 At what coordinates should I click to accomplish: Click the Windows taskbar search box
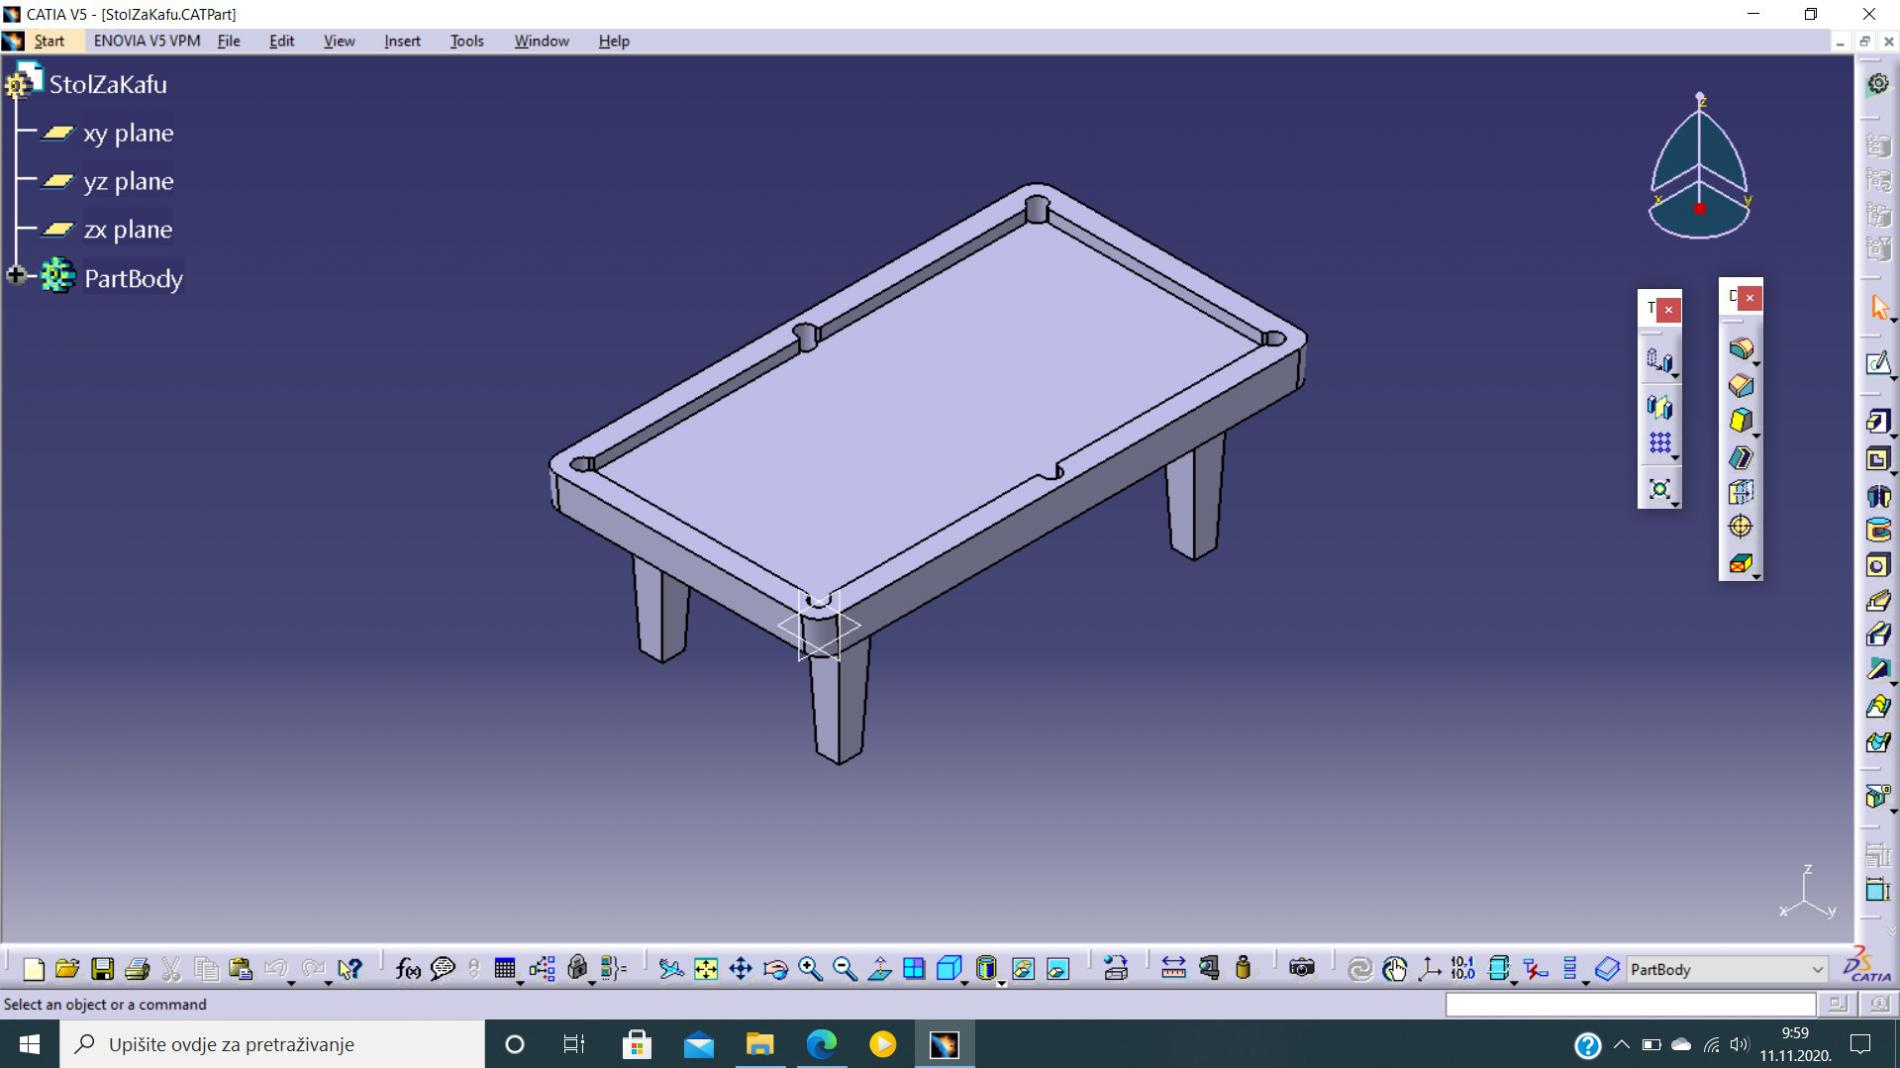point(272,1044)
